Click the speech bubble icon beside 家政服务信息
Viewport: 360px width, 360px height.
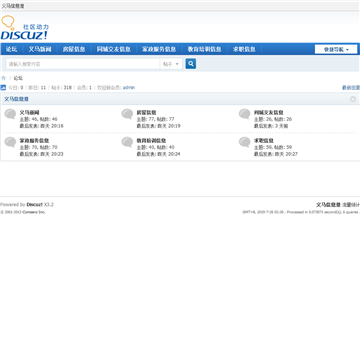click(10, 142)
